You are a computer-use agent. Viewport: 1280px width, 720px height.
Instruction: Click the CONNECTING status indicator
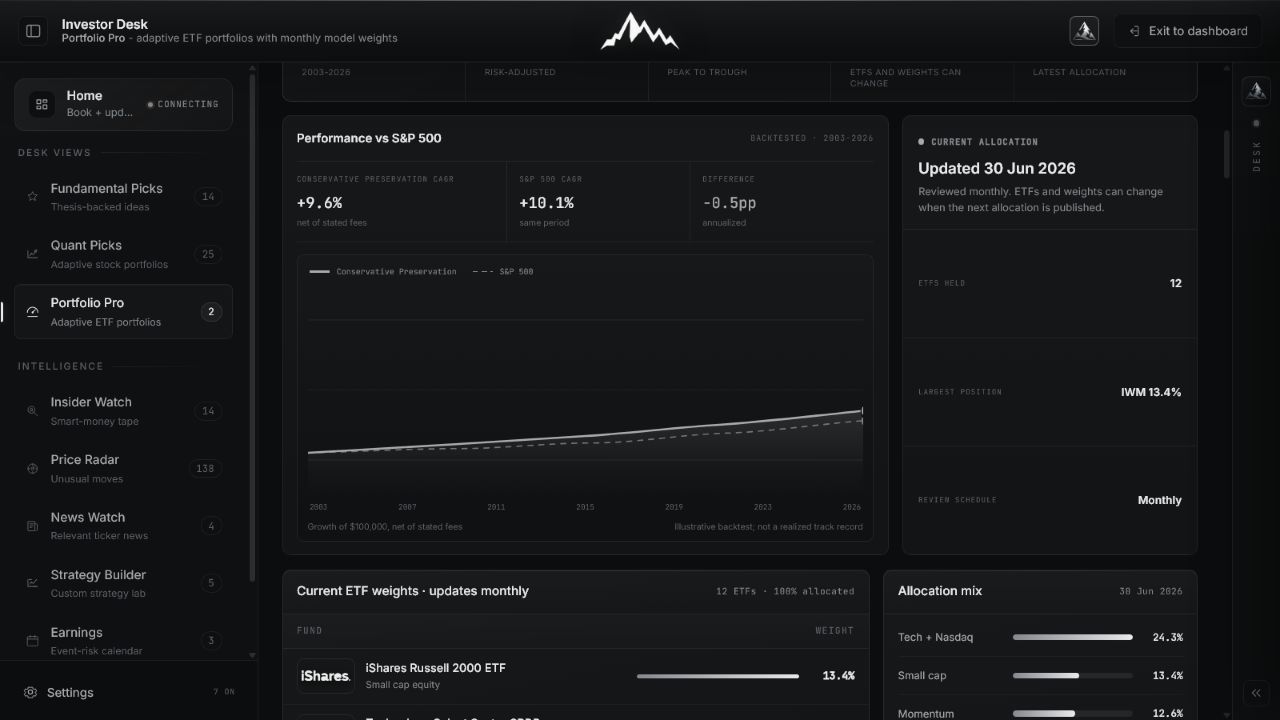point(183,104)
